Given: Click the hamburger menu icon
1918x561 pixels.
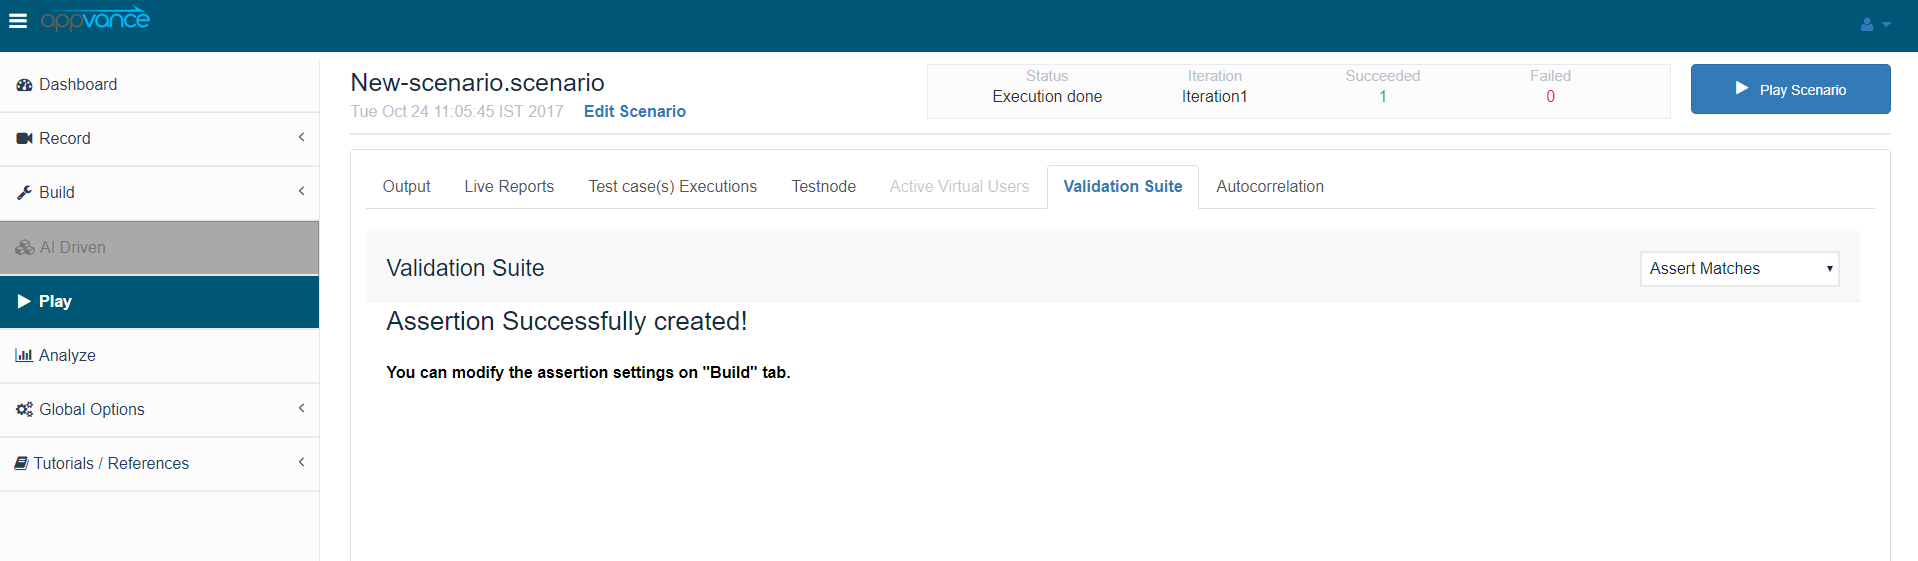Looking at the screenshot, I should (x=18, y=21).
